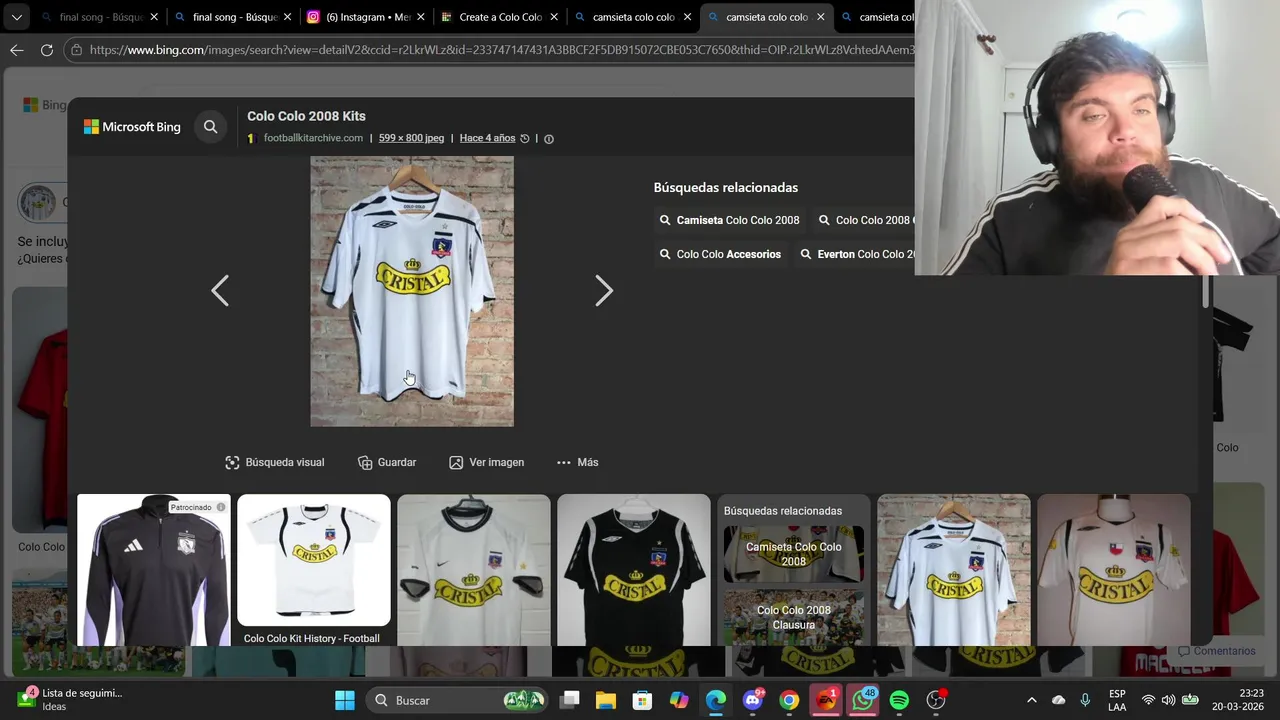Click the Microsoft Bing logo

(132, 127)
